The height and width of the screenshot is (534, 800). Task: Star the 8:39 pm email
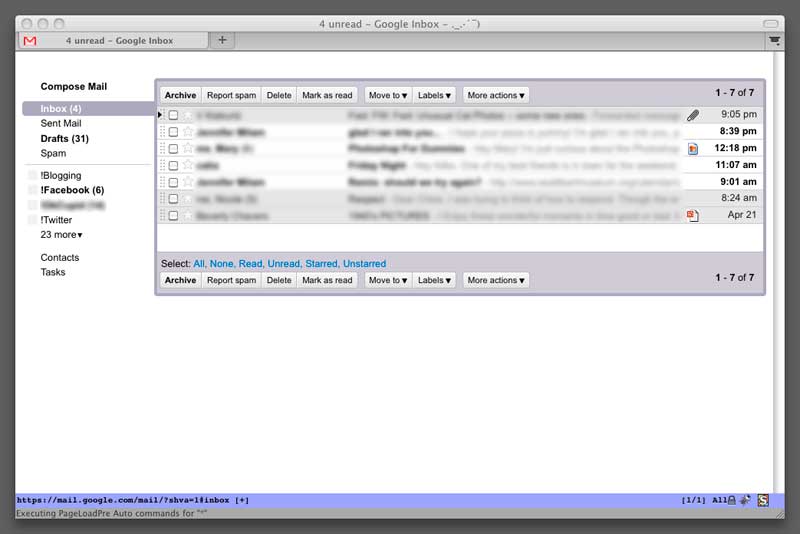[188, 132]
